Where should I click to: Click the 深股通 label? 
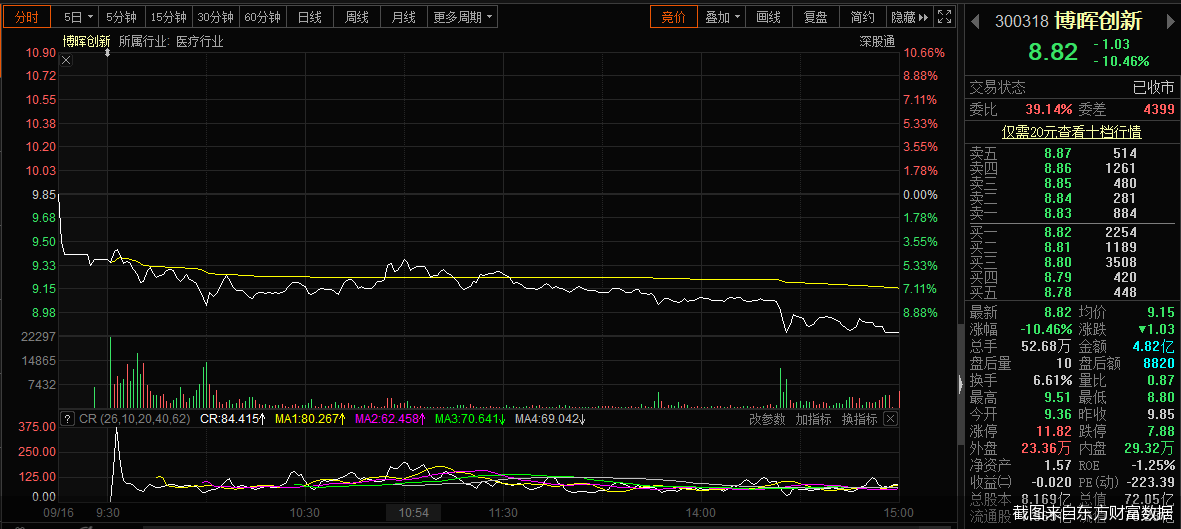click(x=877, y=41)
